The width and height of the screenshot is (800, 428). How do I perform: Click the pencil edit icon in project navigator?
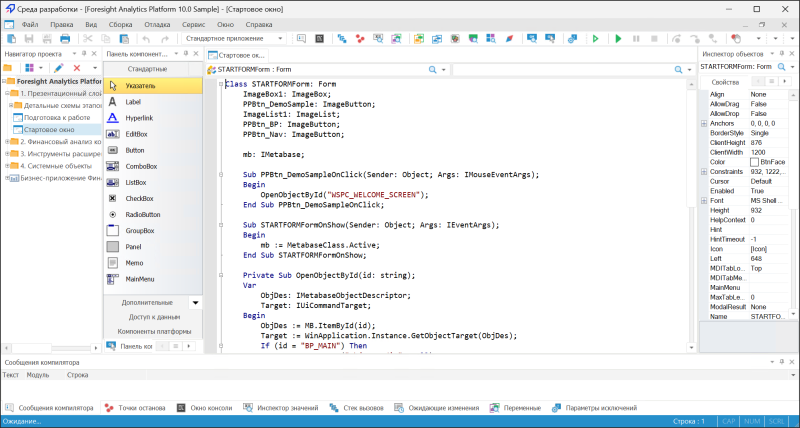pos(59,68)
